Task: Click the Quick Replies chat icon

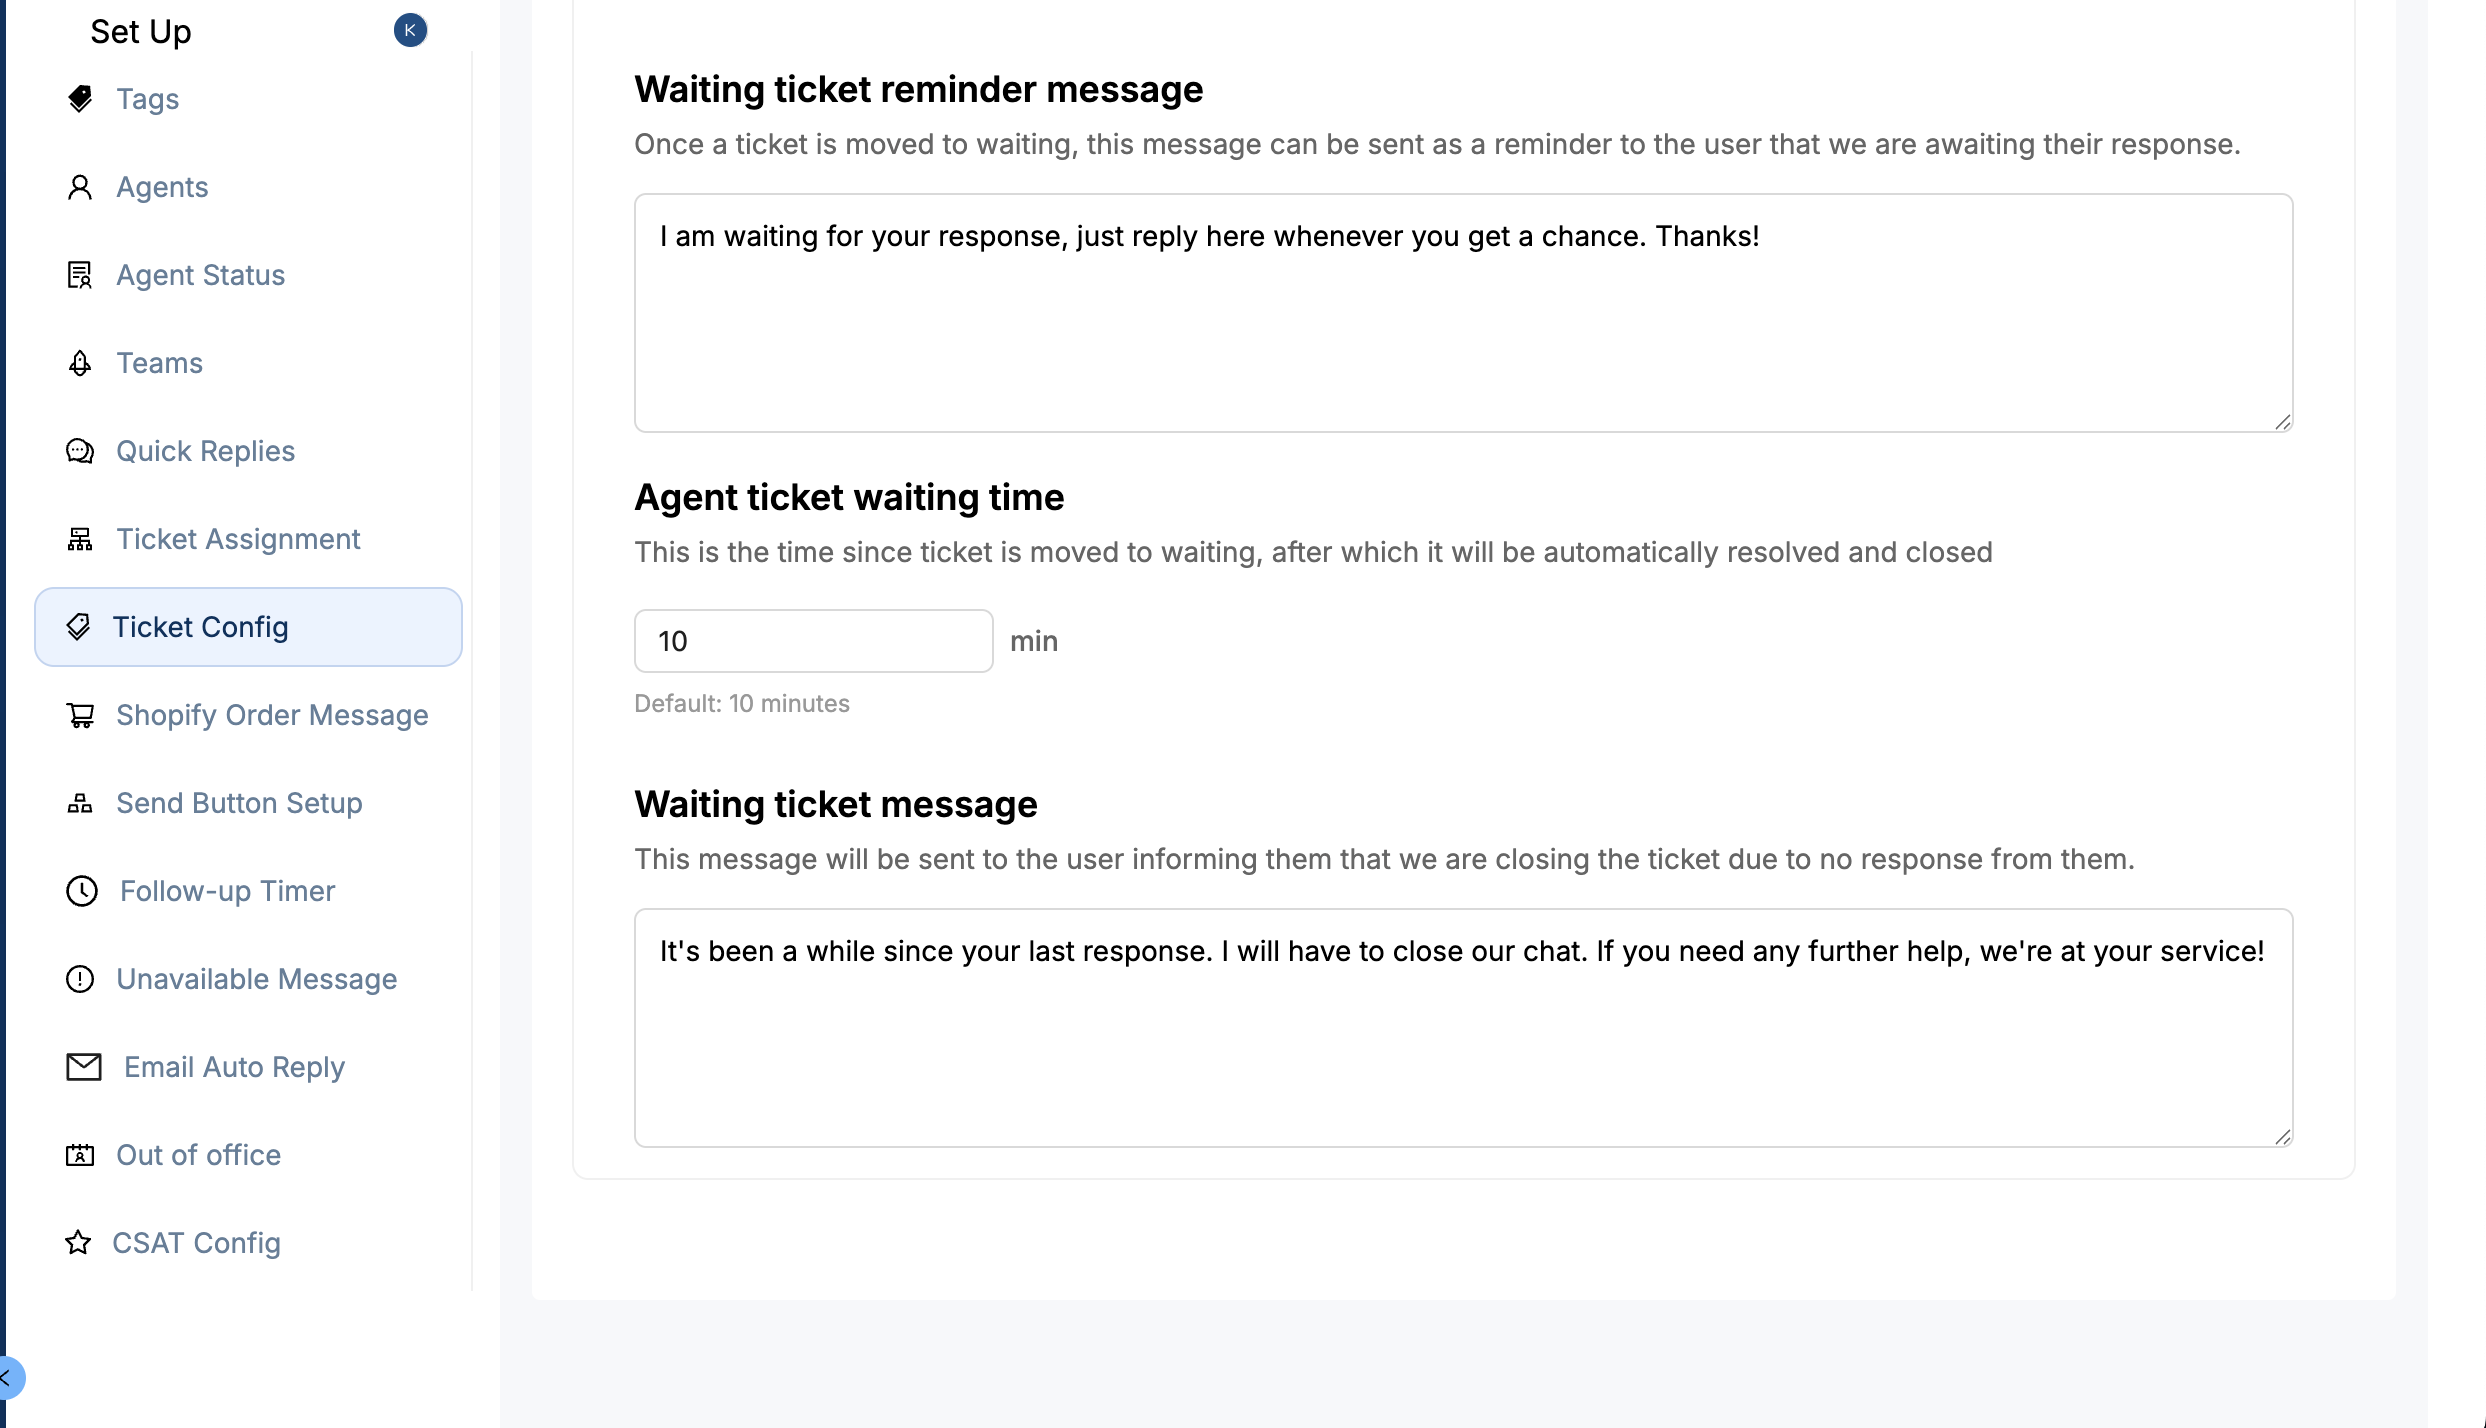Action: coord(80,451)
